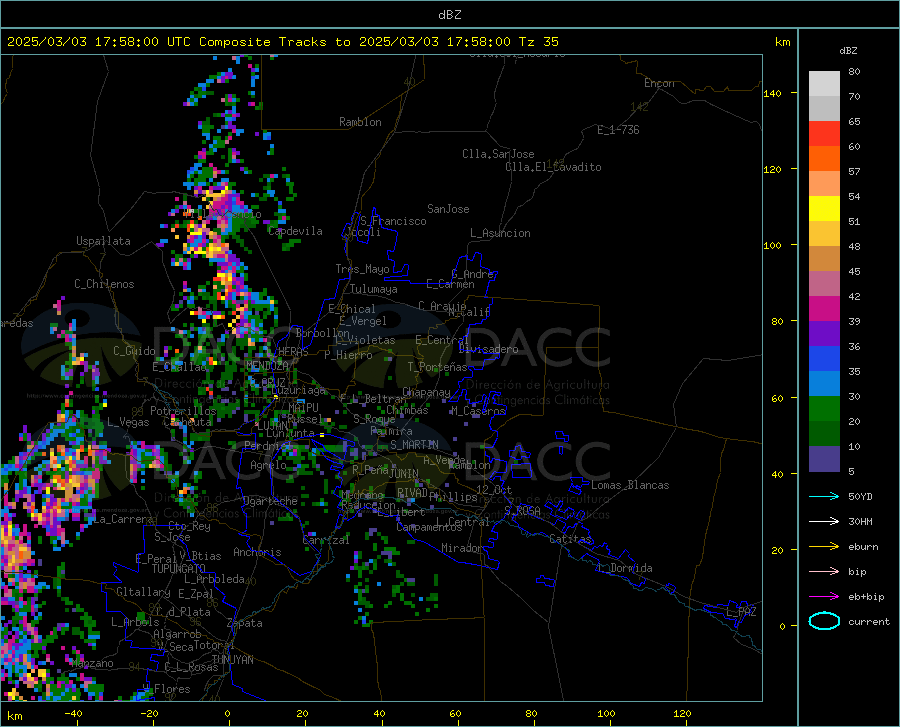
Task: Click the S_Francisco map label
Action: (x=393, y=221)
